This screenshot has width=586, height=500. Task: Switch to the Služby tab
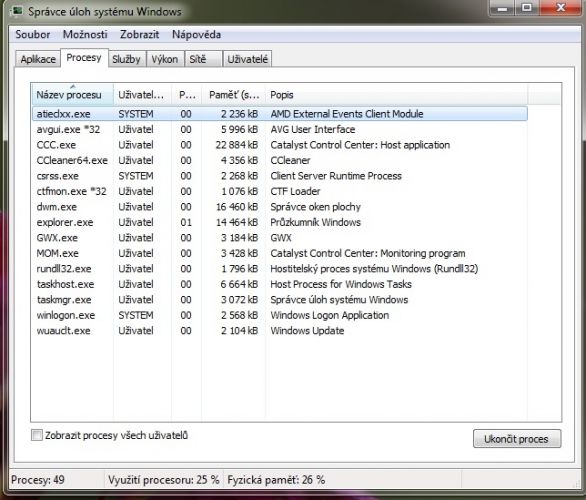pos(126,59)
